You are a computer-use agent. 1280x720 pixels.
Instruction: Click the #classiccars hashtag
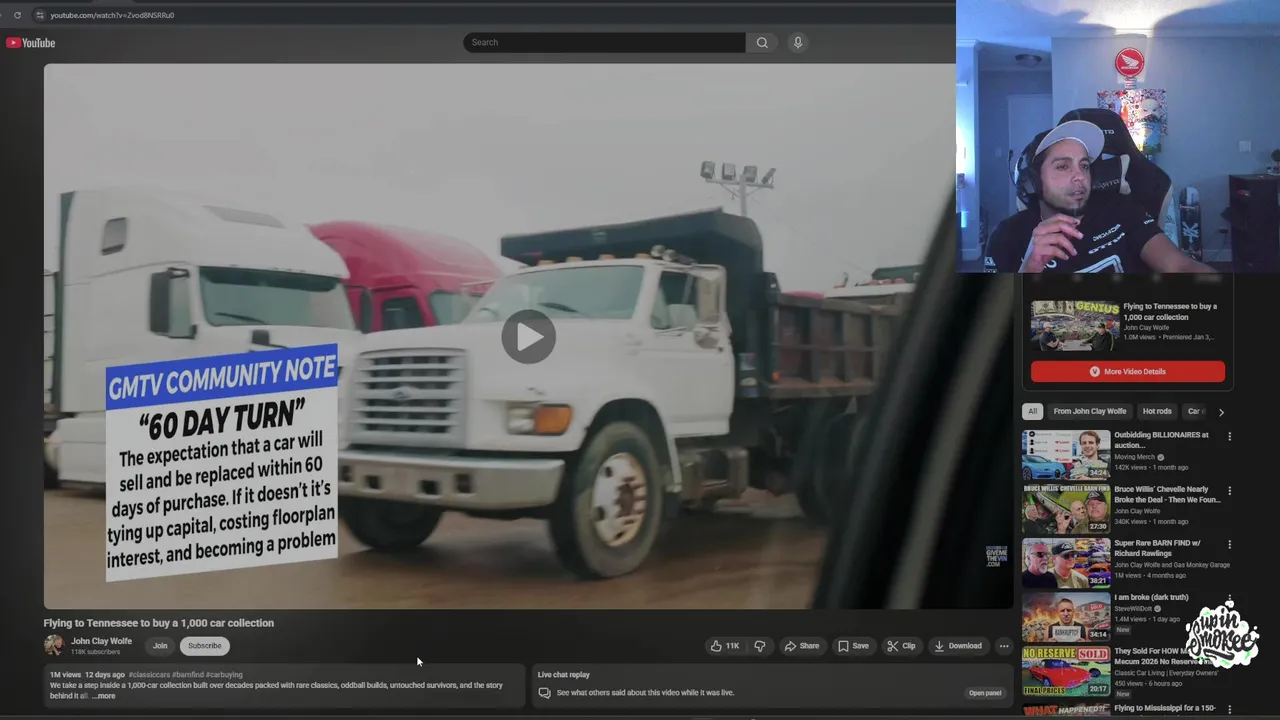pos(149,675)
